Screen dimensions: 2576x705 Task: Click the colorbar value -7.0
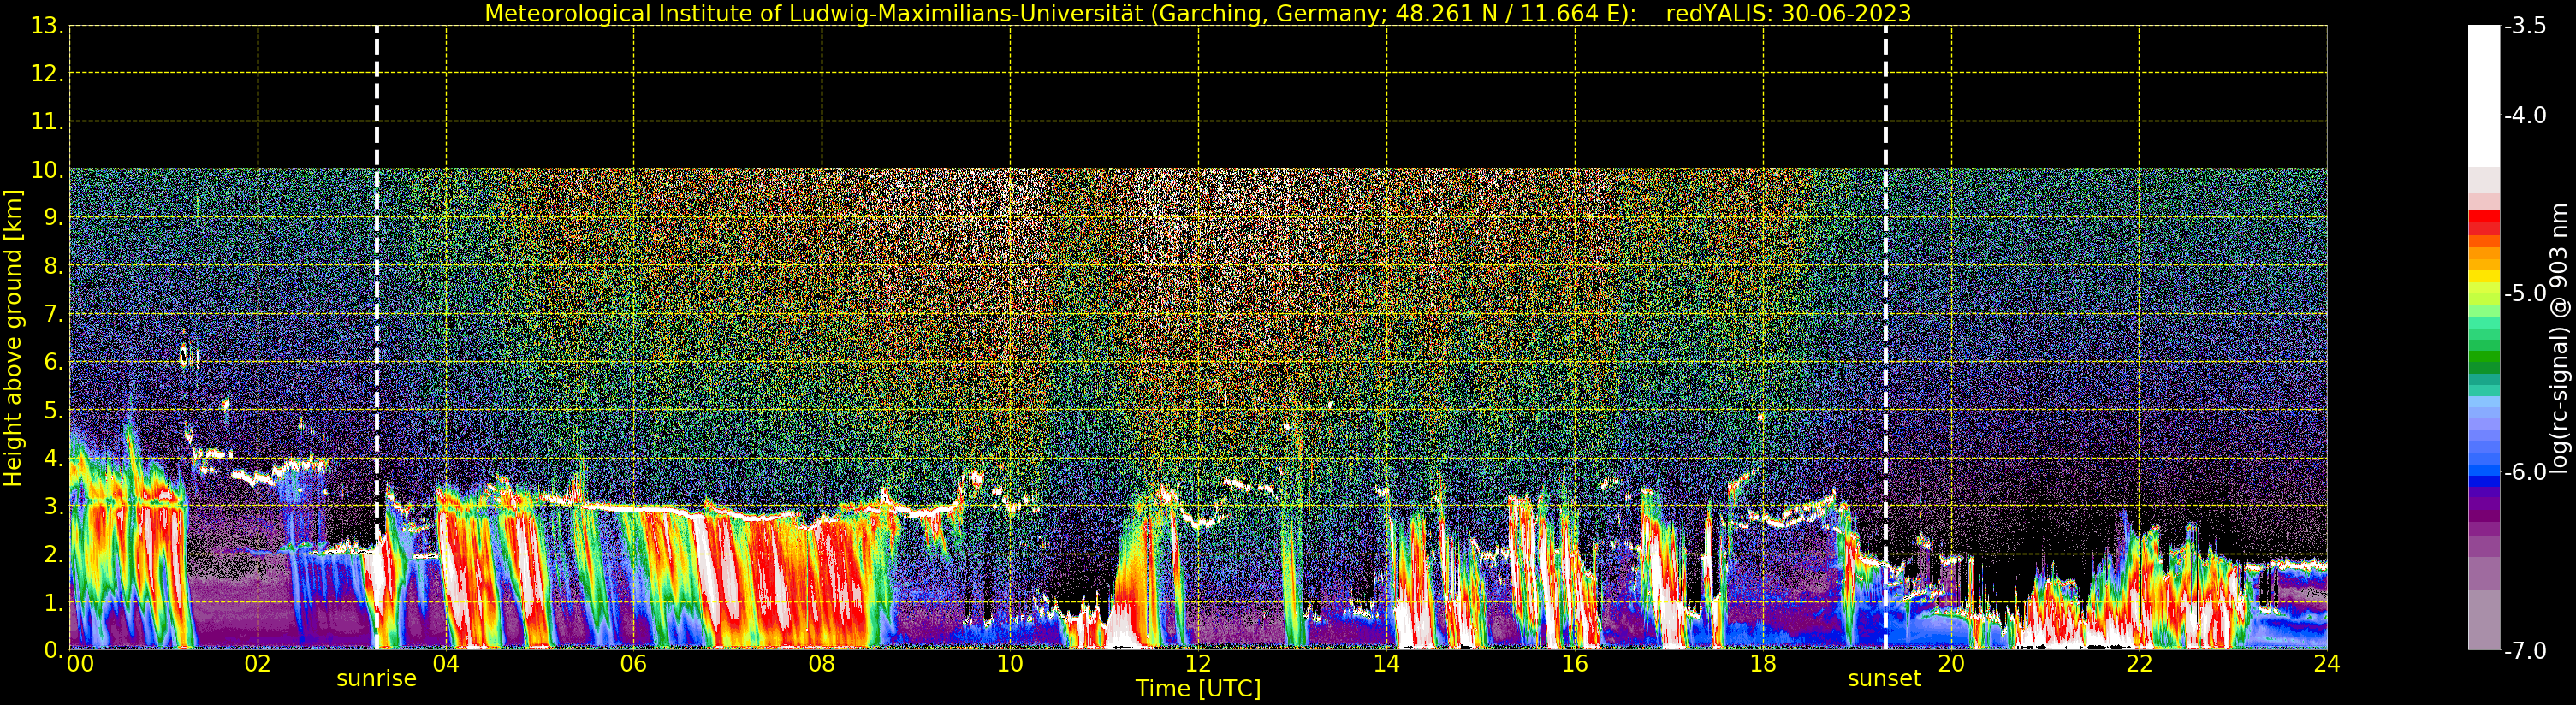click(2525, 650)
